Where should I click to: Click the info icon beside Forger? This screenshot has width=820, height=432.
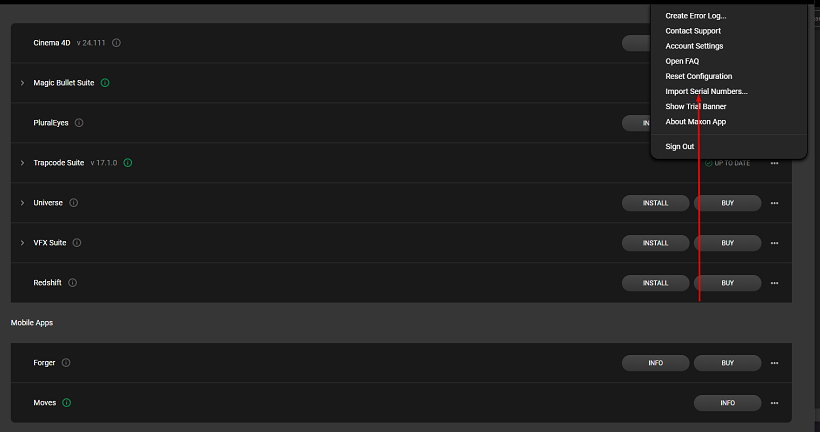pyautogui.click(x=66, y=362)
